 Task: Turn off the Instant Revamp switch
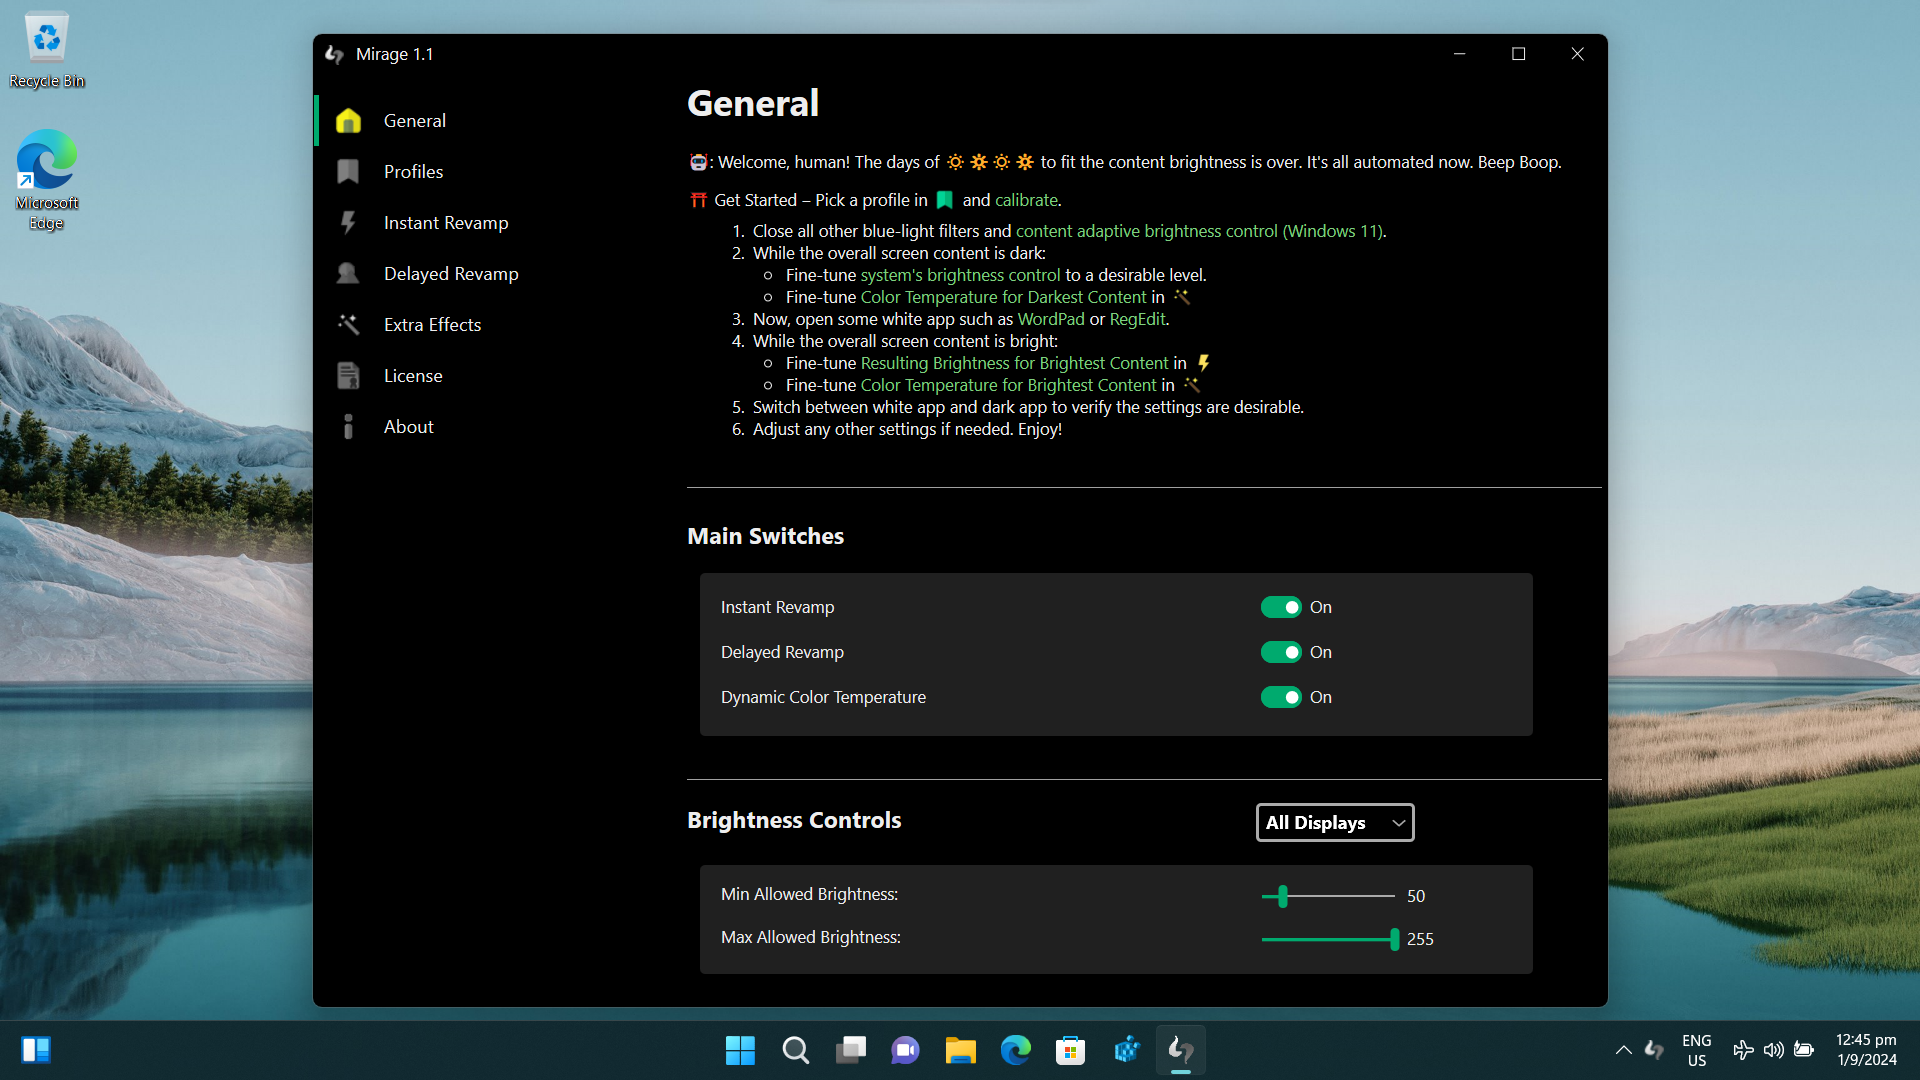point(1283,607)
